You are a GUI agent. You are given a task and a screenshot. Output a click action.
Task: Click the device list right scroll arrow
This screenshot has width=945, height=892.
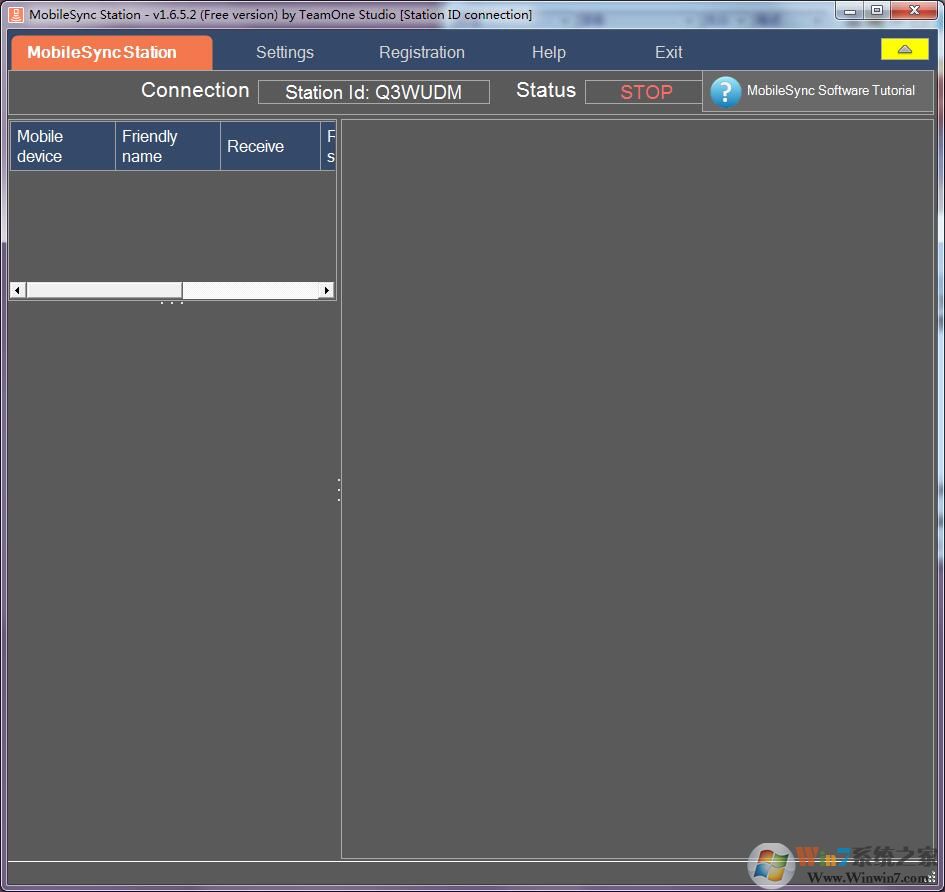click(327, 291)
